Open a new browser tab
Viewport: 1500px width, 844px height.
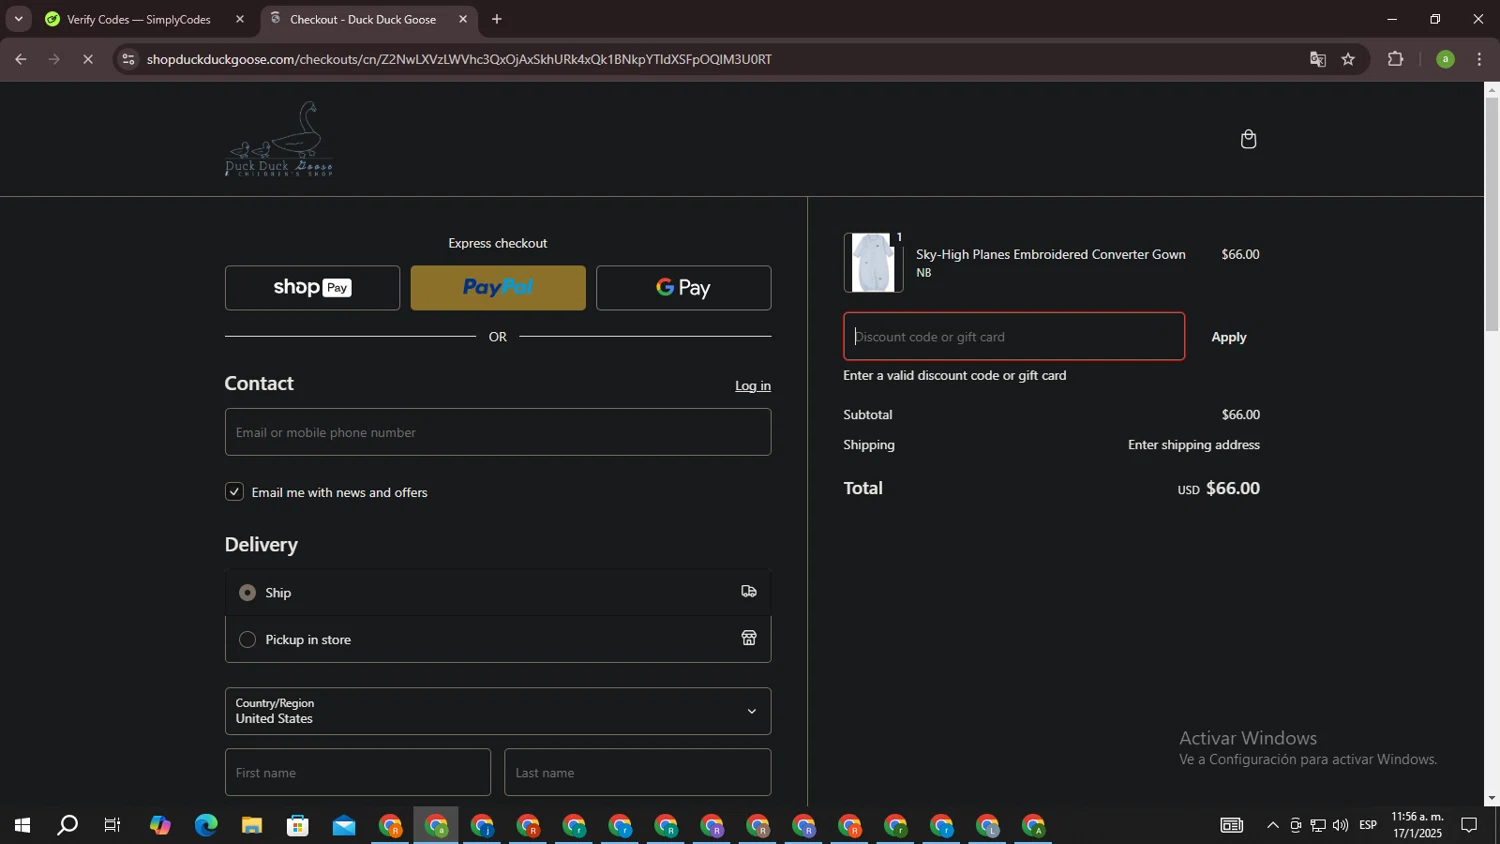pyautogui.click(x=496, y=19)
